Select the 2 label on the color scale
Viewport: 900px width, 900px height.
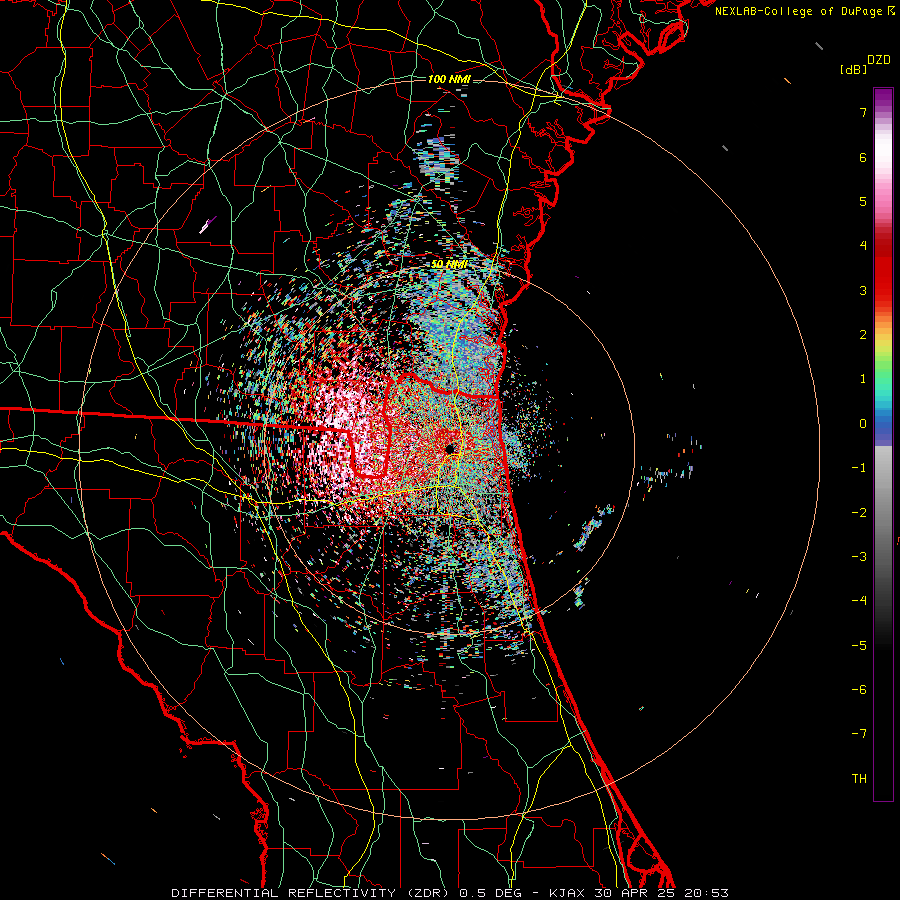pyautogui.click(x=863, y=335)
